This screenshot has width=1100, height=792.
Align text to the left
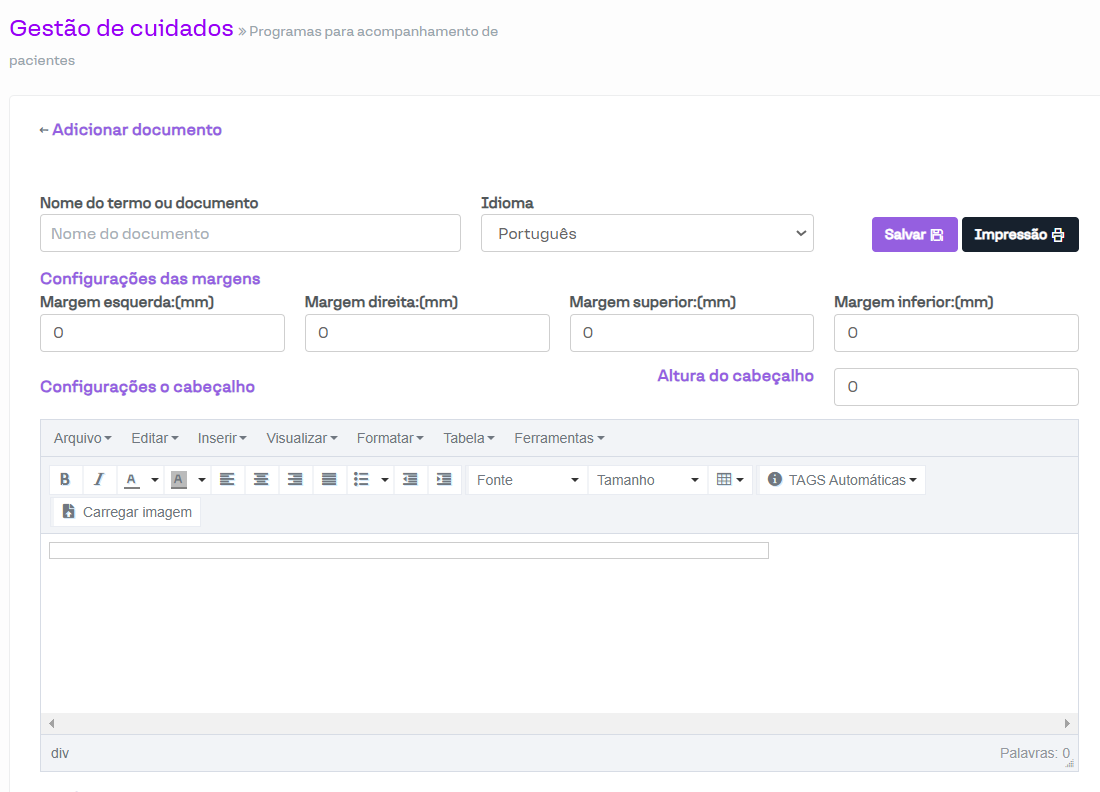coord(227,480)
